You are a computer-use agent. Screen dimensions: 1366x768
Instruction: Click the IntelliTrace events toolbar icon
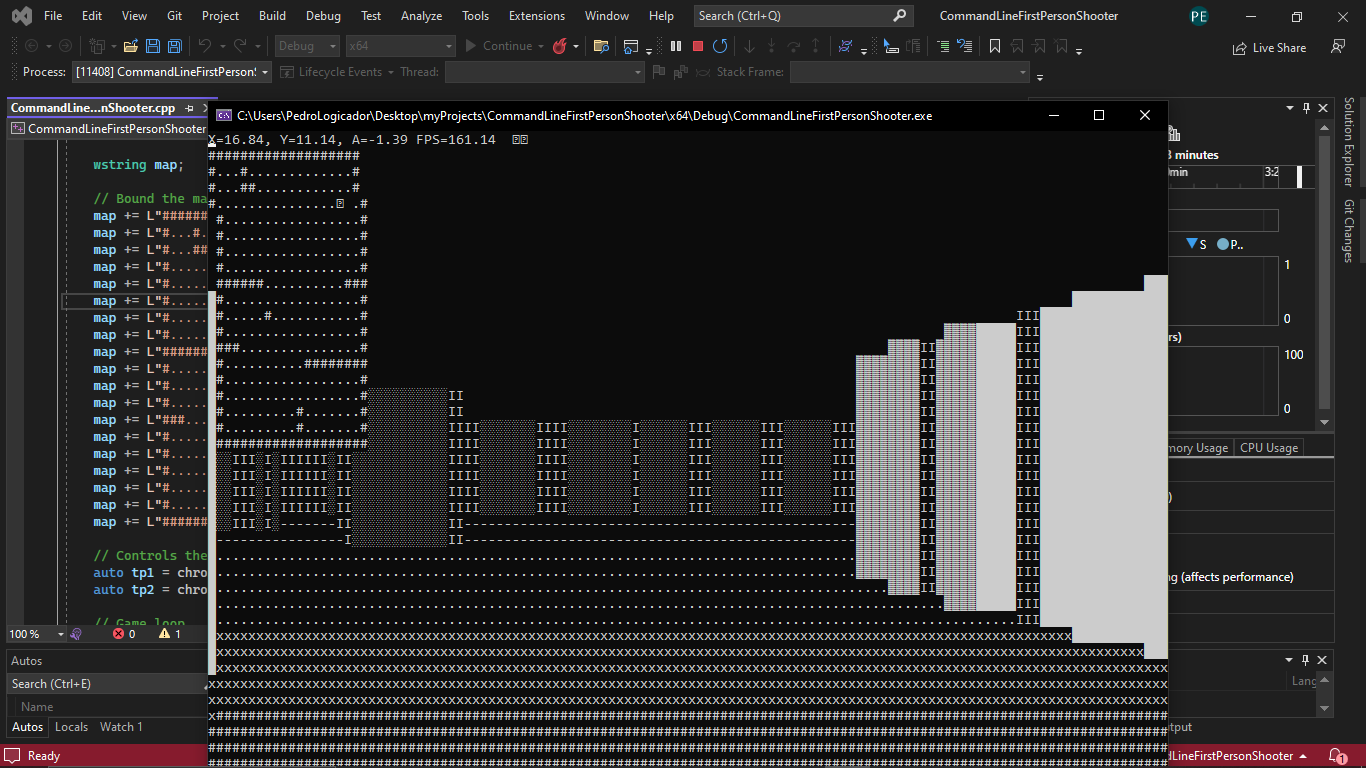pos(845,46)
